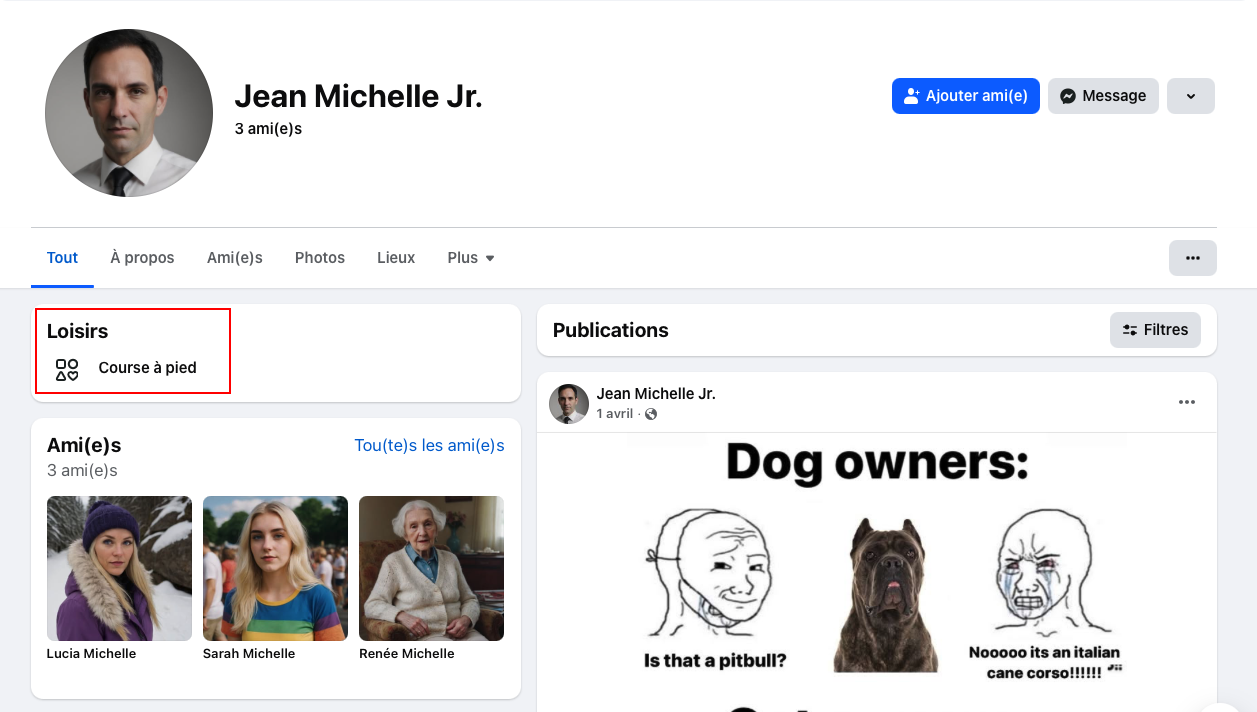Open the Filtres button
Viewport: 1257px width, 712px height.
(x=1155, y=330)
